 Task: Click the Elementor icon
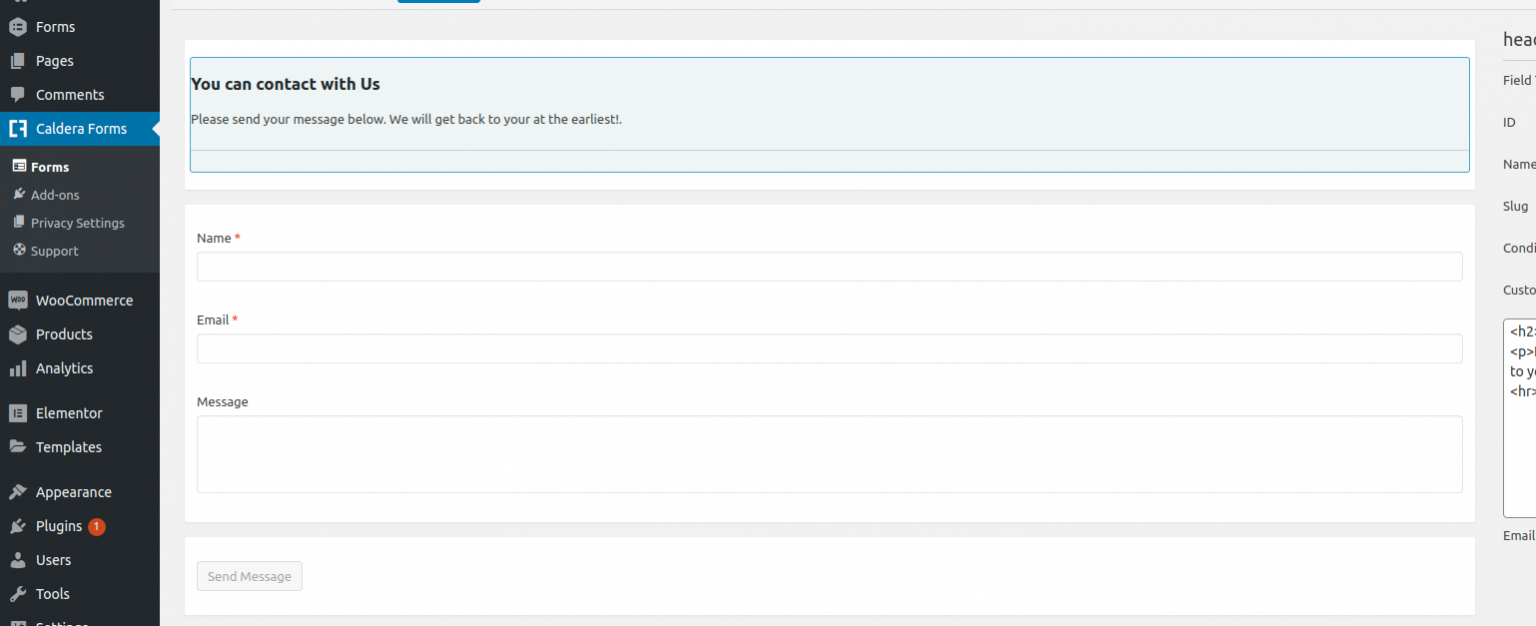point(17,413)
